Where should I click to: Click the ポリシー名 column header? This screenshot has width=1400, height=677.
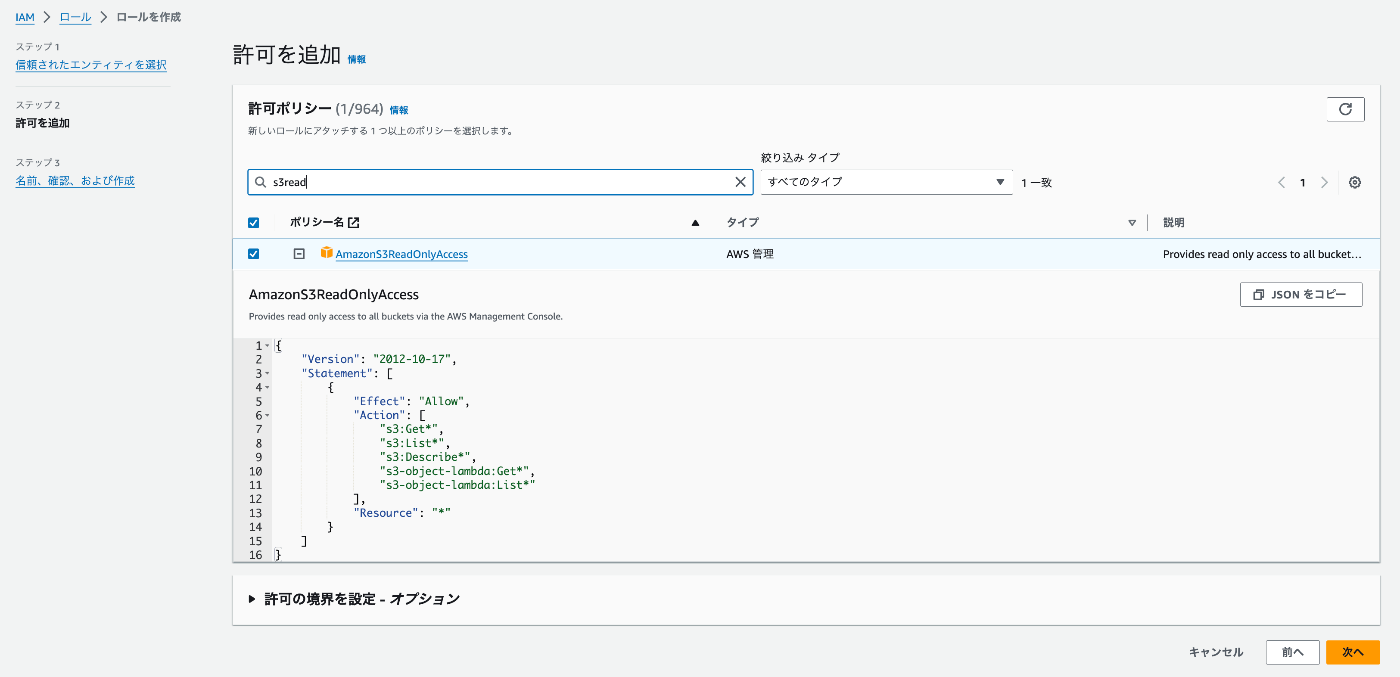[317, 222]
